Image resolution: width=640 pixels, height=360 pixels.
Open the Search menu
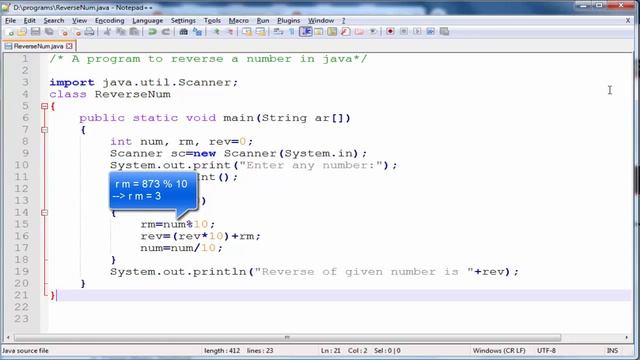(x=54, y=20)
